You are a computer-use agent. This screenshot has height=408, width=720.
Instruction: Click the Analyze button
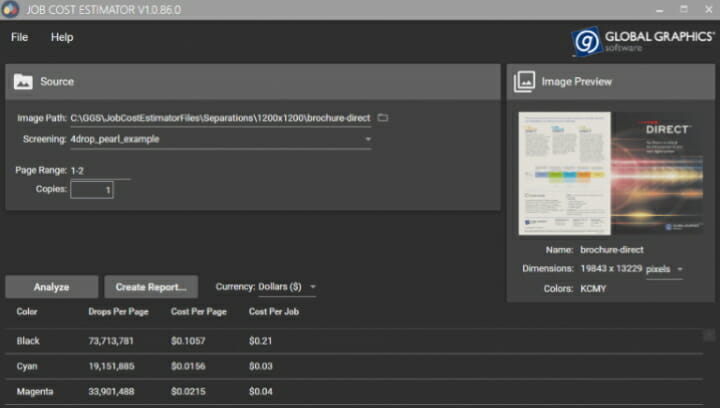51,287
